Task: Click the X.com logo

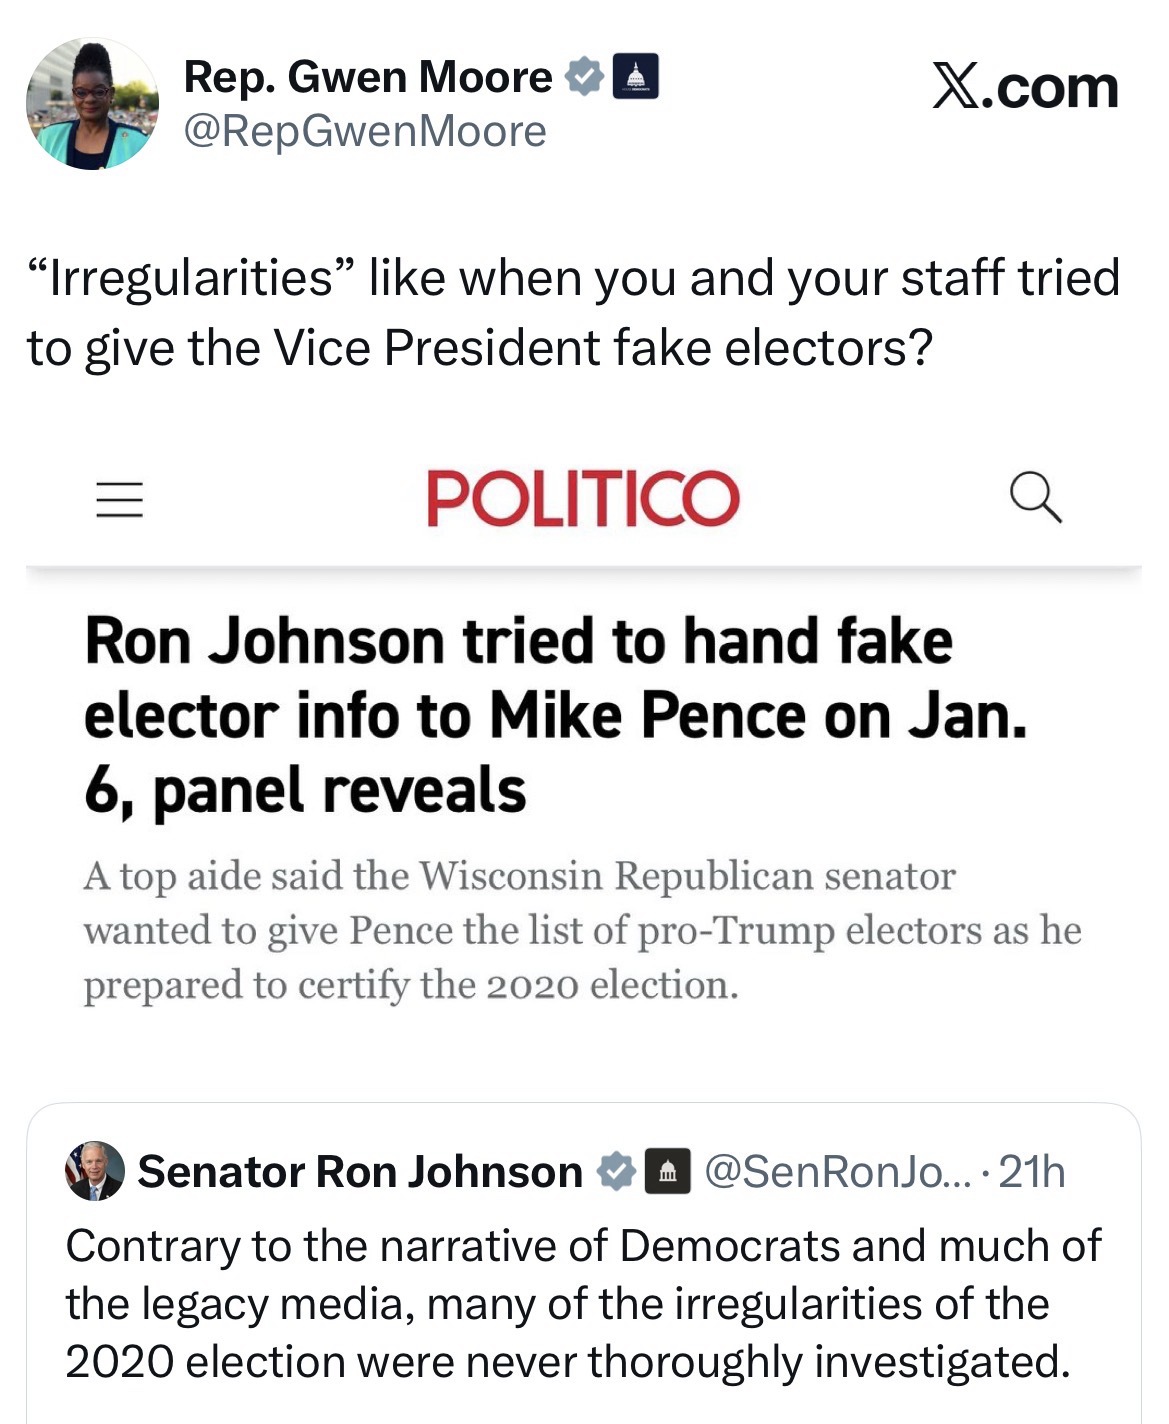Action: [x=1025, y=87]
